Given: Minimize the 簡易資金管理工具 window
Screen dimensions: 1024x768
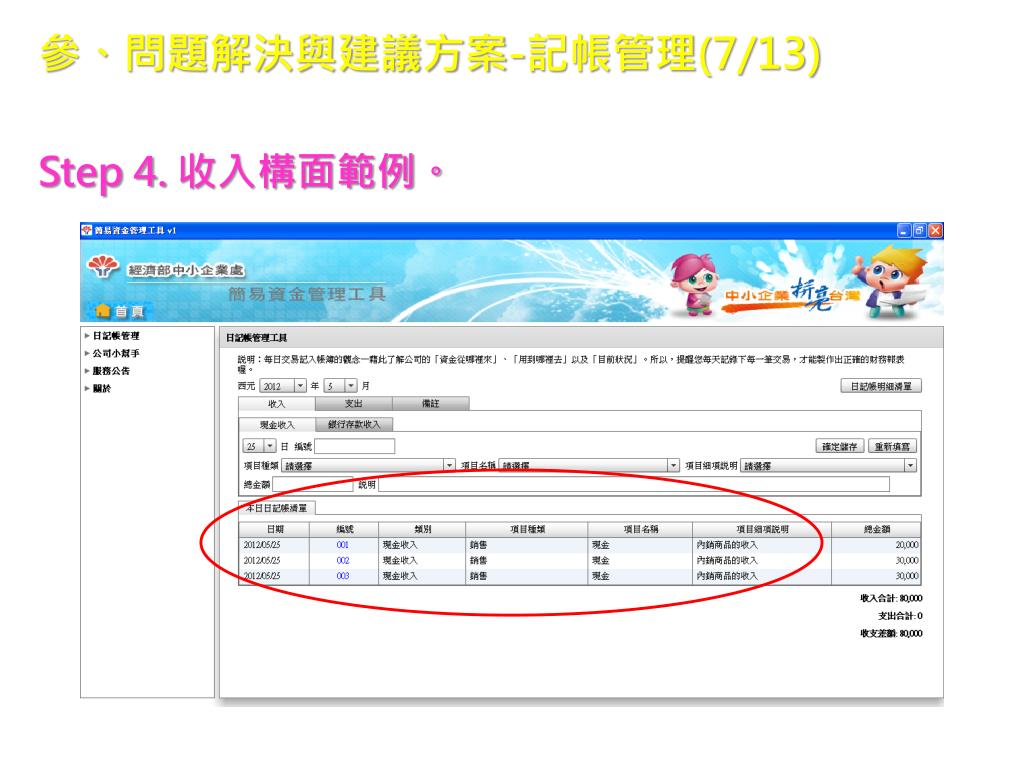Looking at the screenshot, I should pos(904,231).
